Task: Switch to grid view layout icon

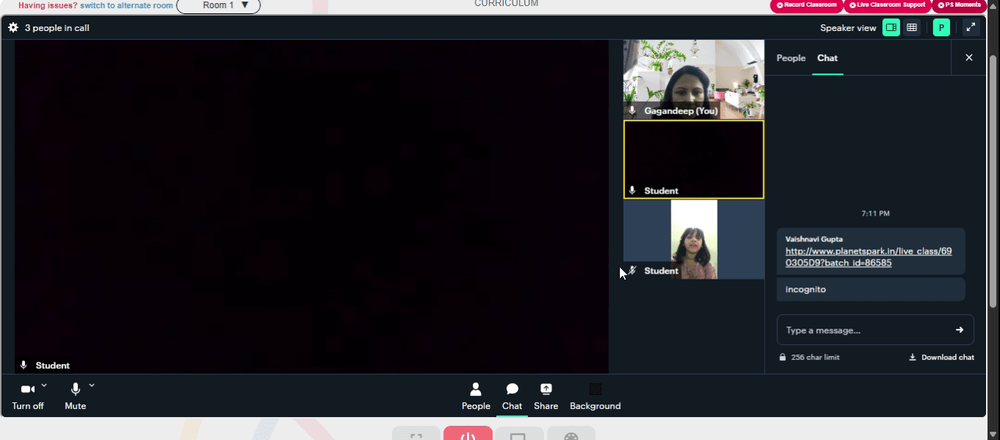Action: (x=912, y=27)
